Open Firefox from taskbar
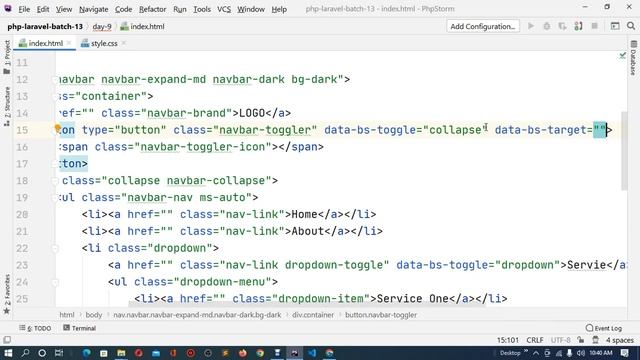This screenshot has height=360, width=640. (x=242, y=353)
